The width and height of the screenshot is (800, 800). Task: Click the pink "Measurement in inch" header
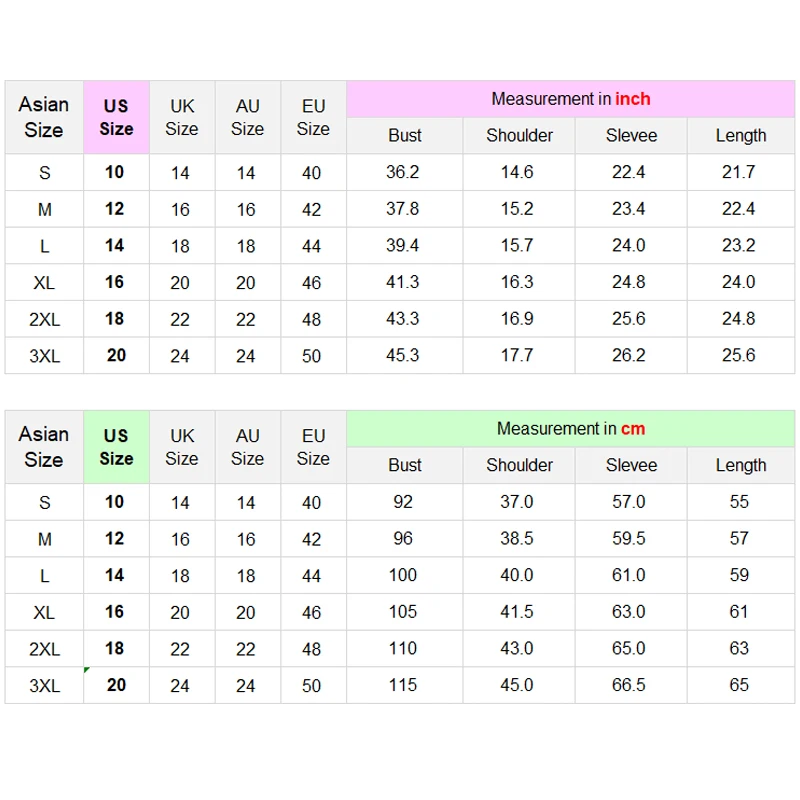(570, 99)
